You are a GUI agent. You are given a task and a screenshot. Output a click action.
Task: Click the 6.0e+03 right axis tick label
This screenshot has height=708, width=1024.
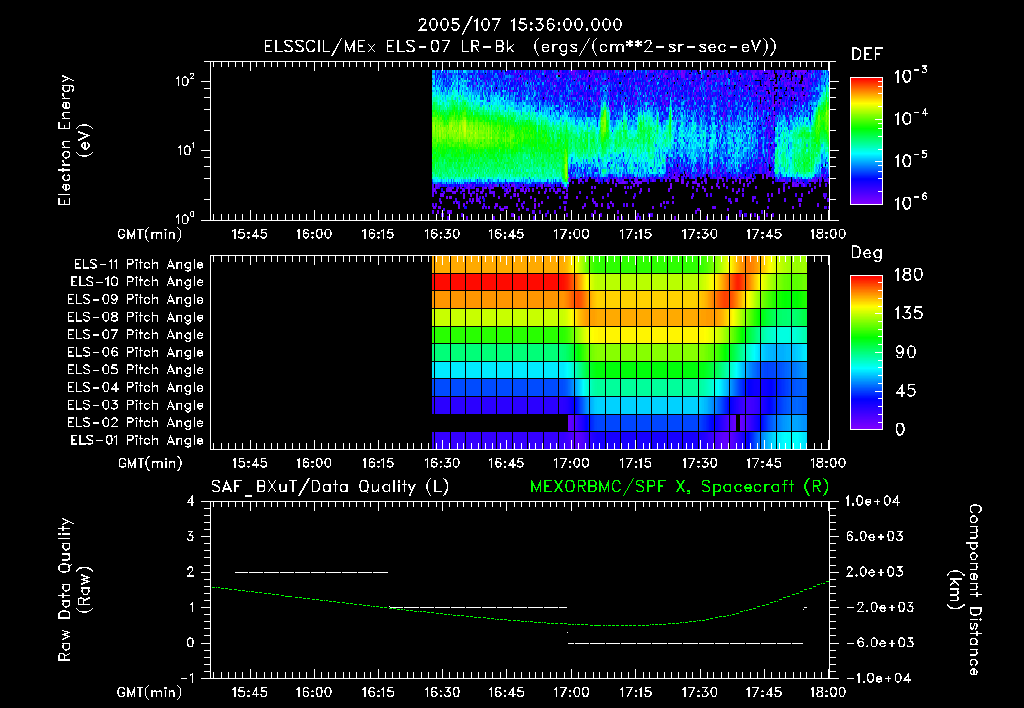[x=874, y=537]
